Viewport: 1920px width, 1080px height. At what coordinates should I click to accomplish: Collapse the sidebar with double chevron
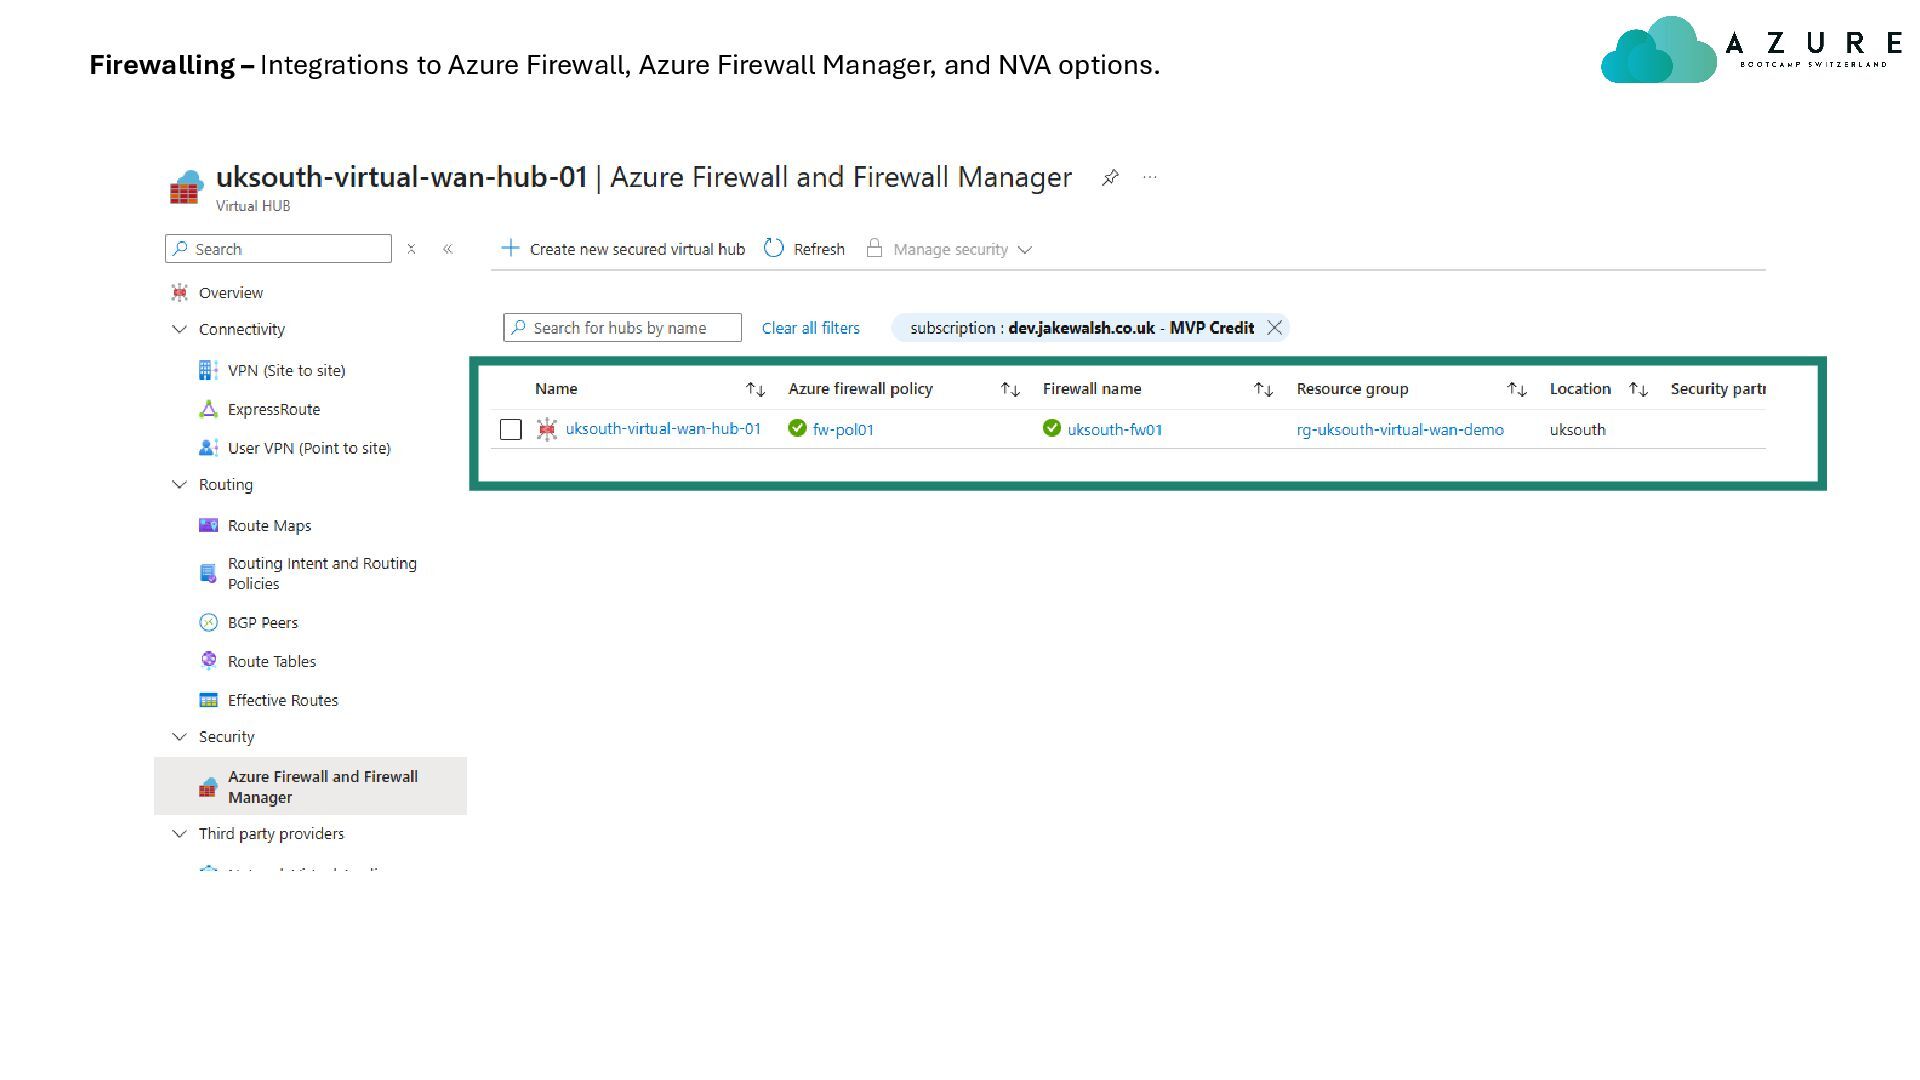pyautogui.click(x=448, y=249)
